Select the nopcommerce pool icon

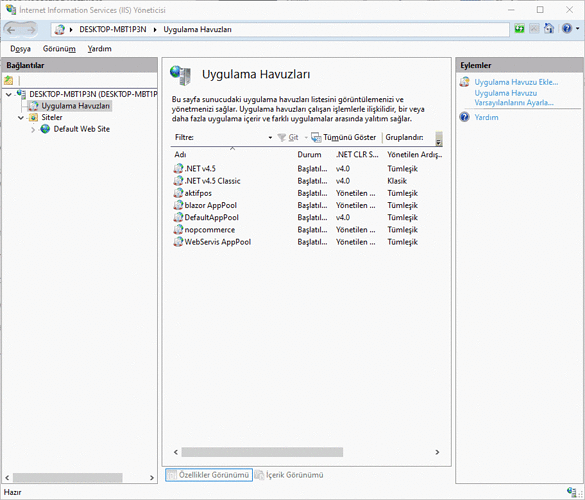[179, 229]
